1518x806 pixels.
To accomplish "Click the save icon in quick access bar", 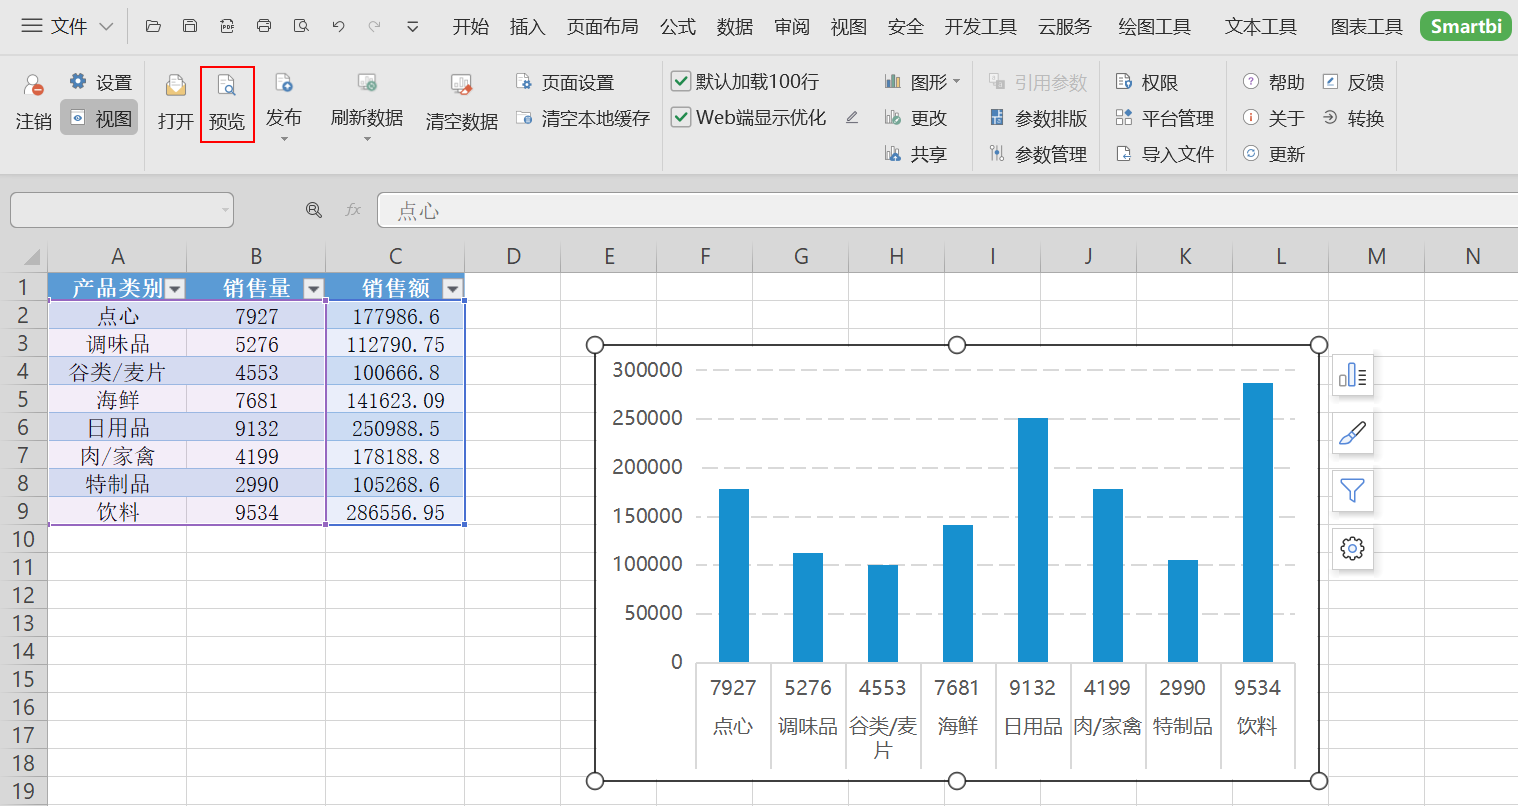I will pos(190,26).
